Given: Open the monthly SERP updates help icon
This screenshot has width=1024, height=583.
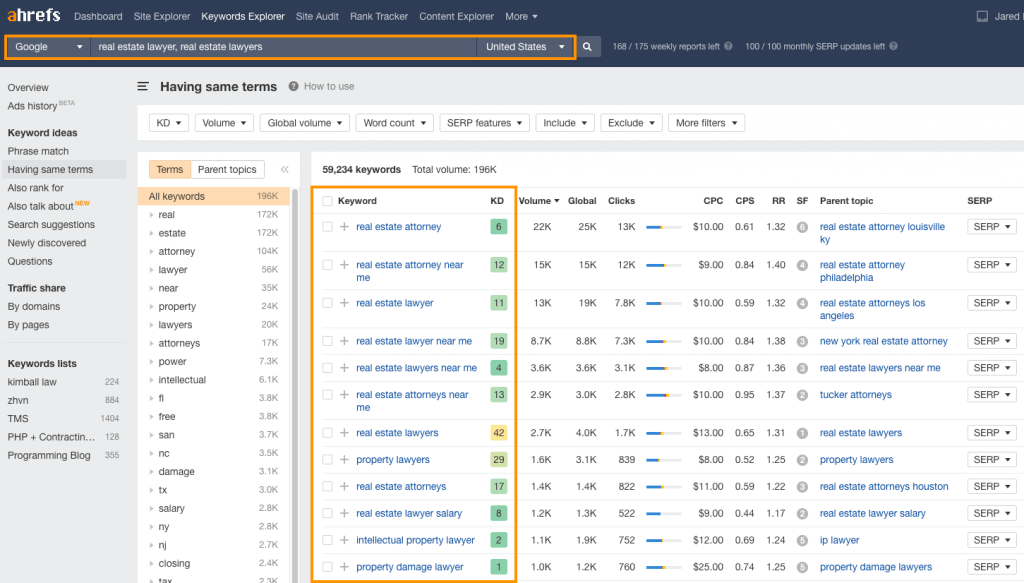Looking at the screenshot, I should pos(893,46).
